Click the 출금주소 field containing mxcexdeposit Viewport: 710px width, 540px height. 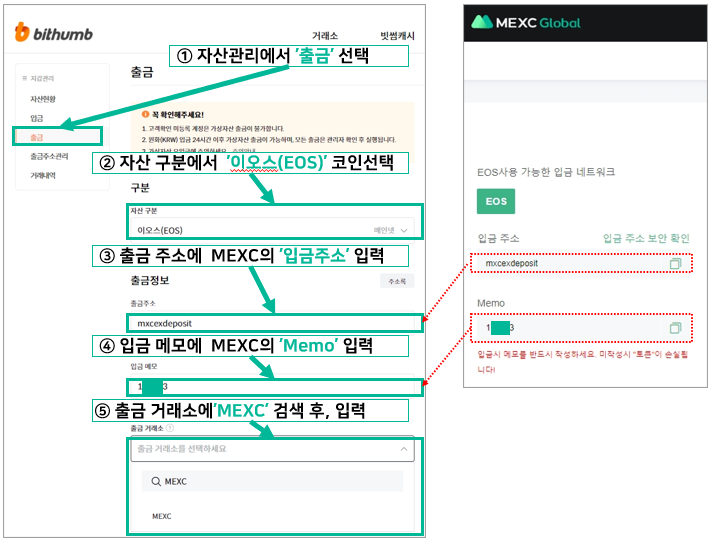click(273, 323)
